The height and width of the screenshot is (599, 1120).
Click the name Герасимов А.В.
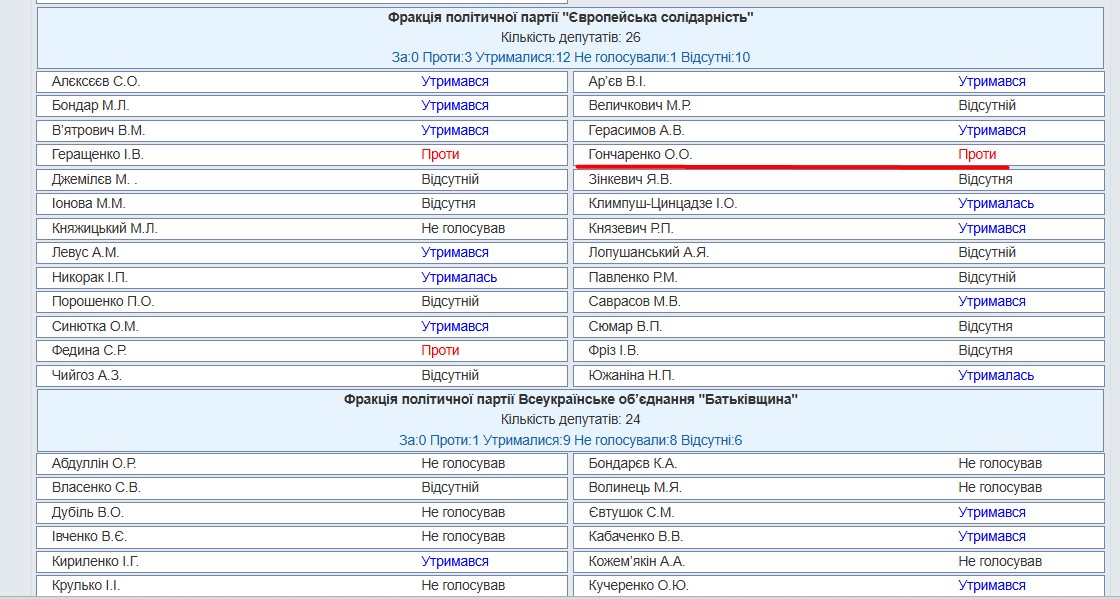point(636,131)
